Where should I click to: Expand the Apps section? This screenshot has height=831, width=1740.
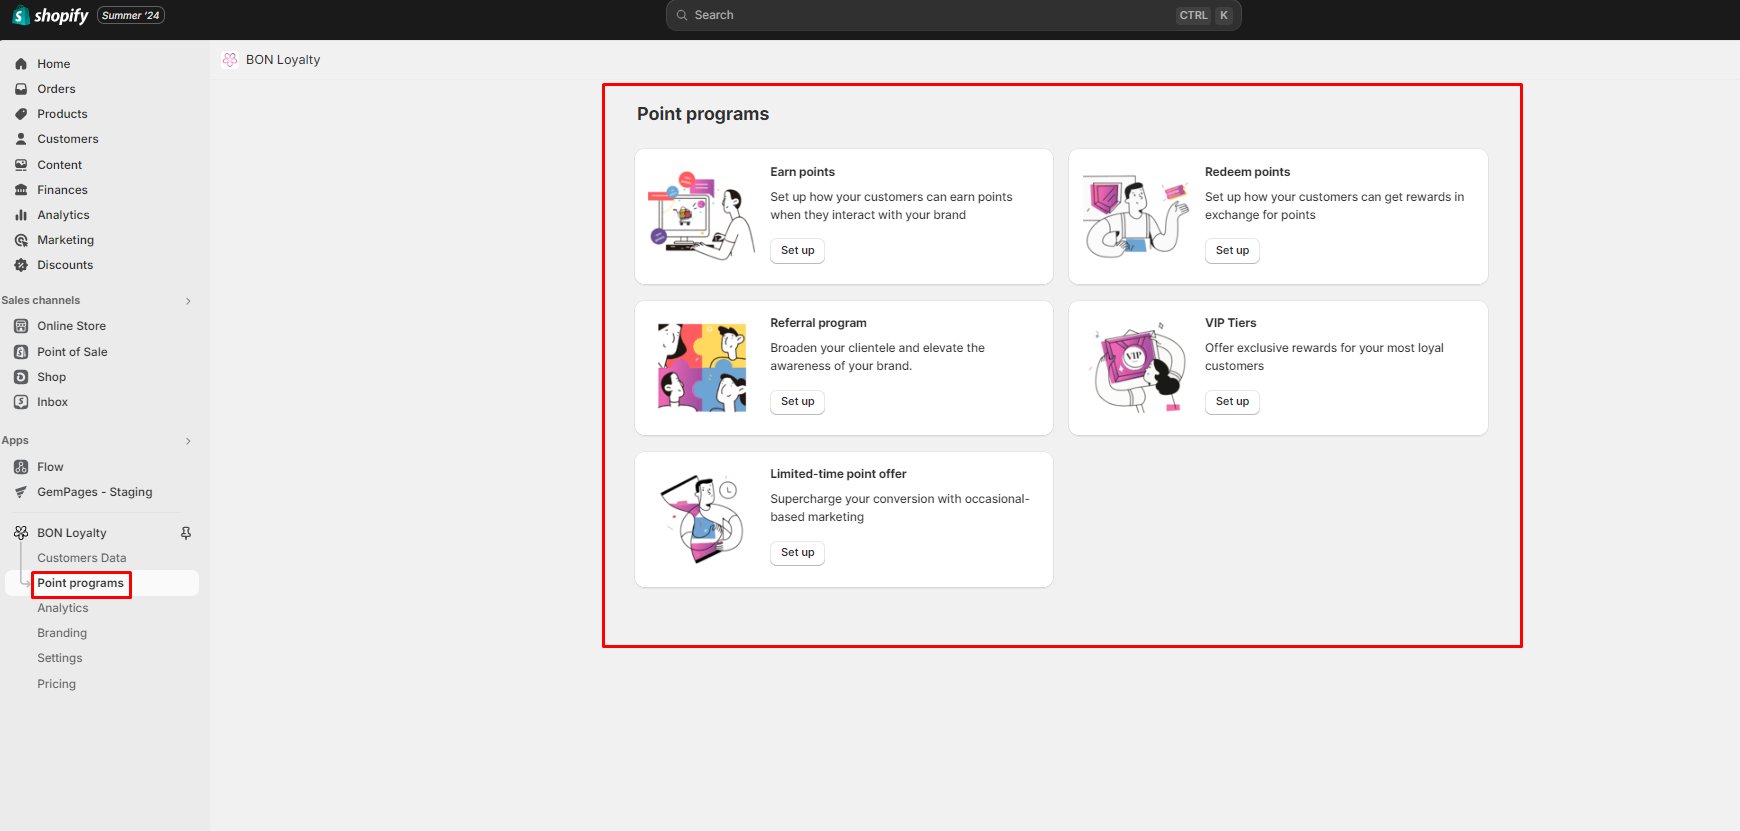click(188, 441)
